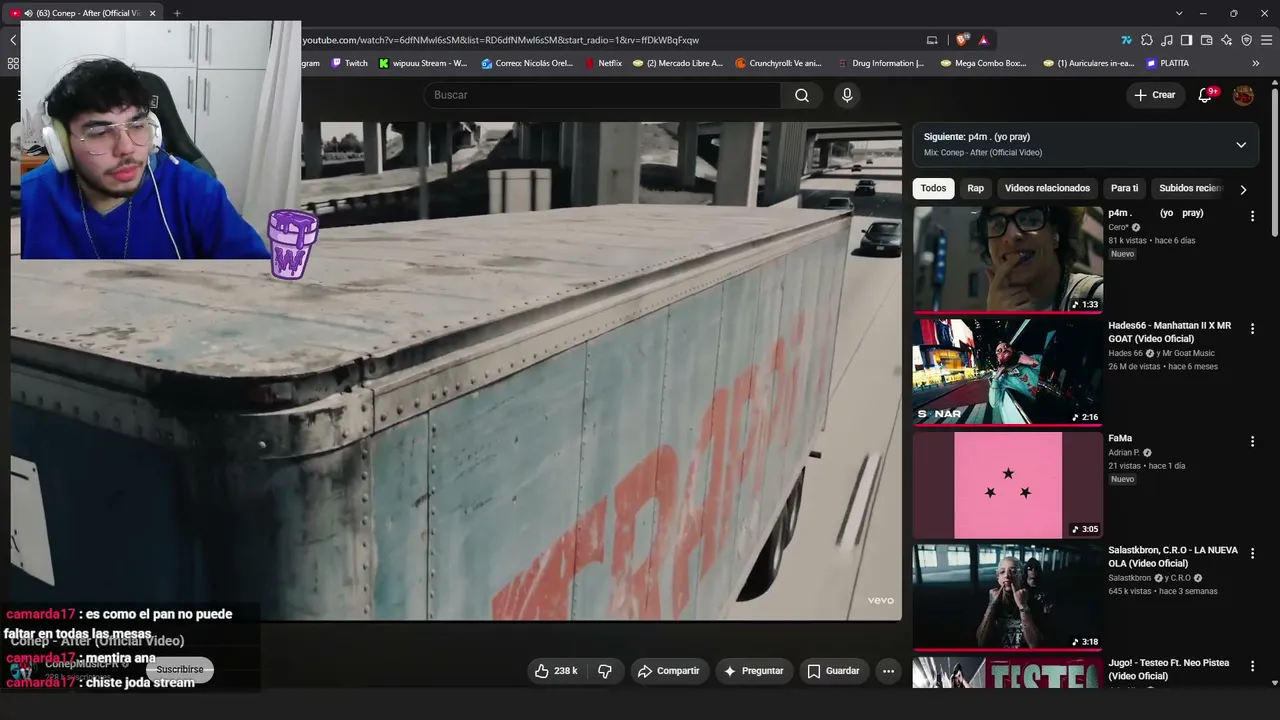Focus the Buscar search field
The height and width of the screenshot is (720, 1280).
pos(603,95)
